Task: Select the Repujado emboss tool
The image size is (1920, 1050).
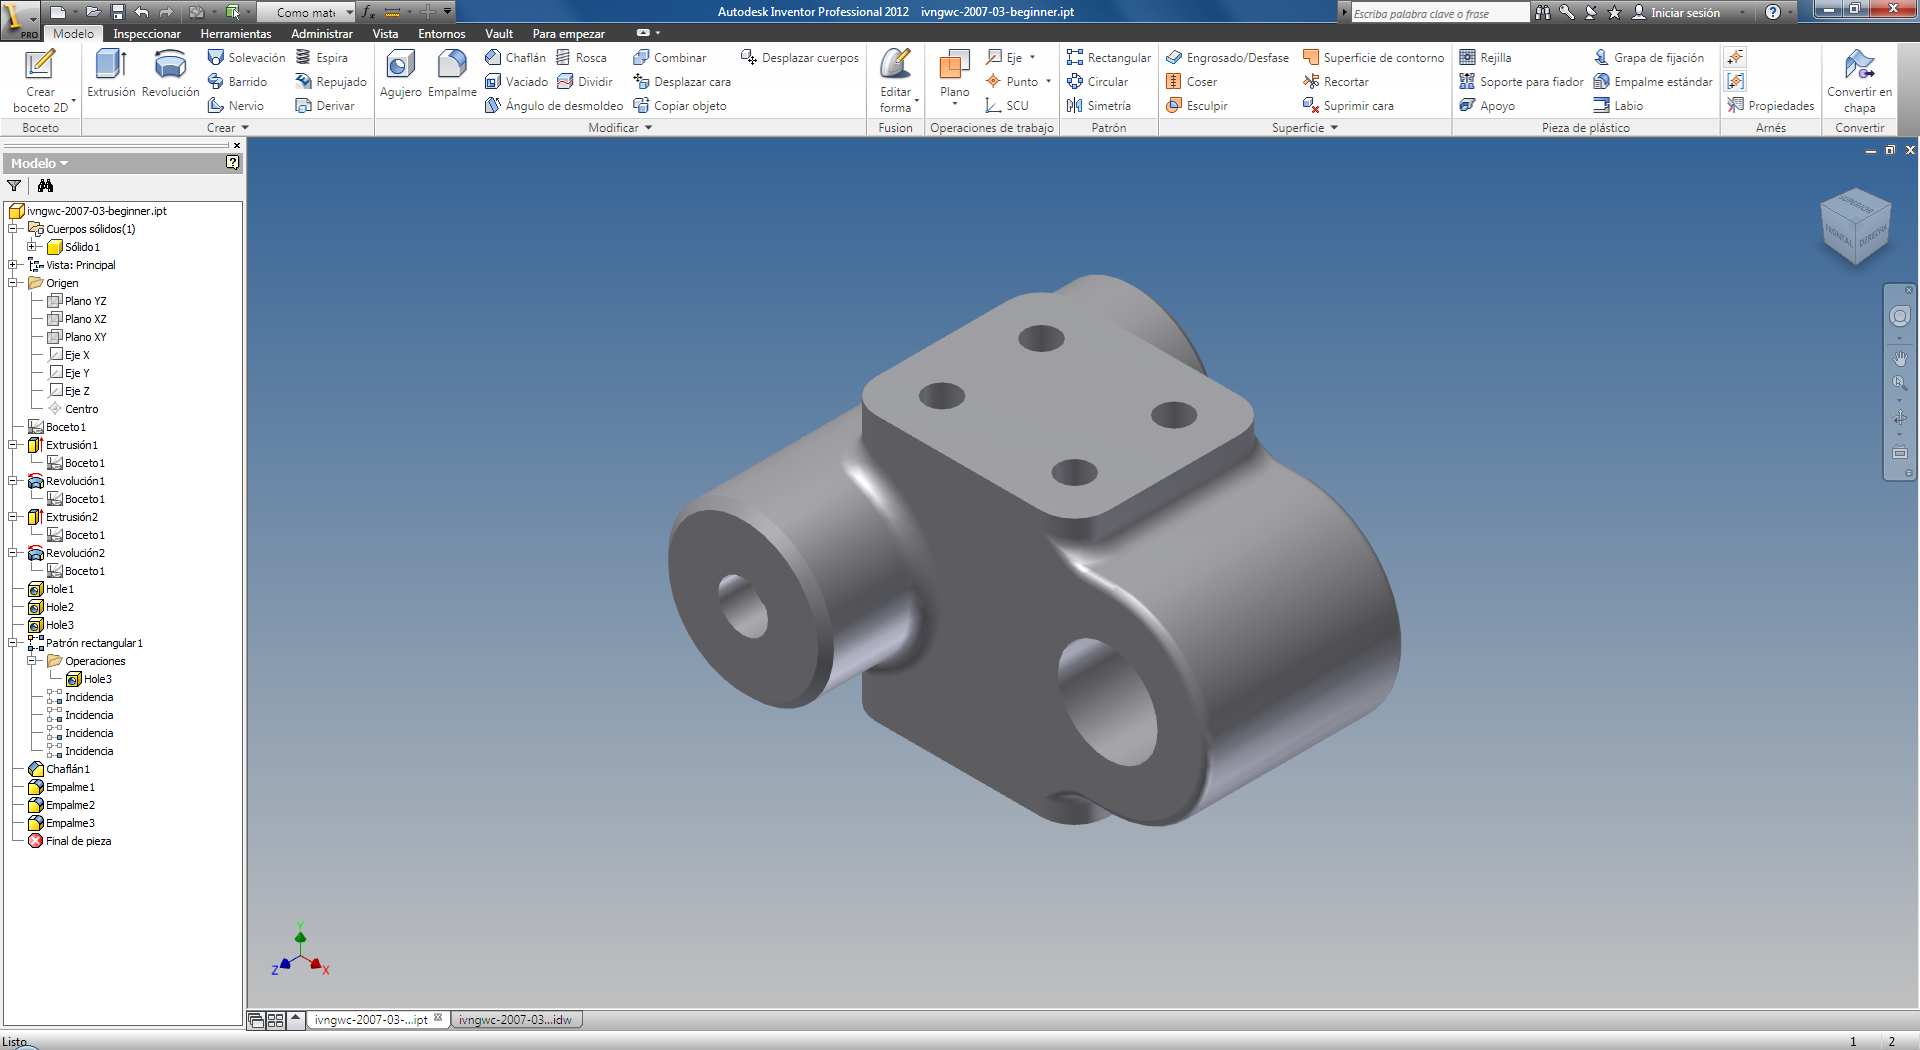Action: coord(331,82)
